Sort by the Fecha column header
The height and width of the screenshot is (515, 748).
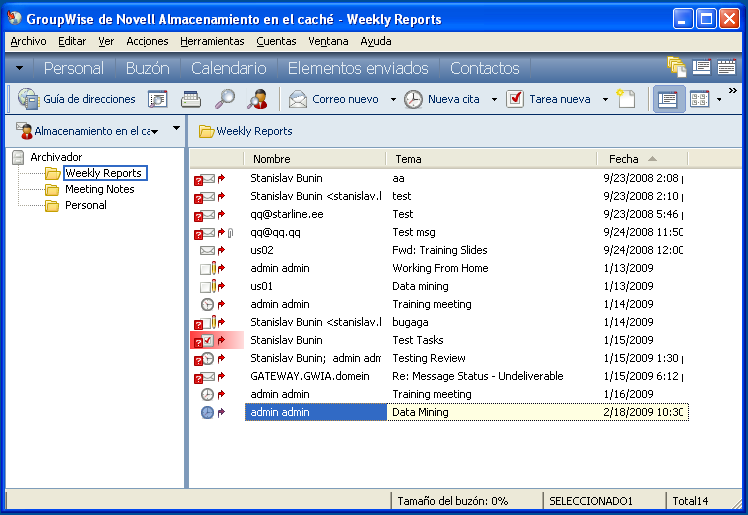tap(623, 159)
